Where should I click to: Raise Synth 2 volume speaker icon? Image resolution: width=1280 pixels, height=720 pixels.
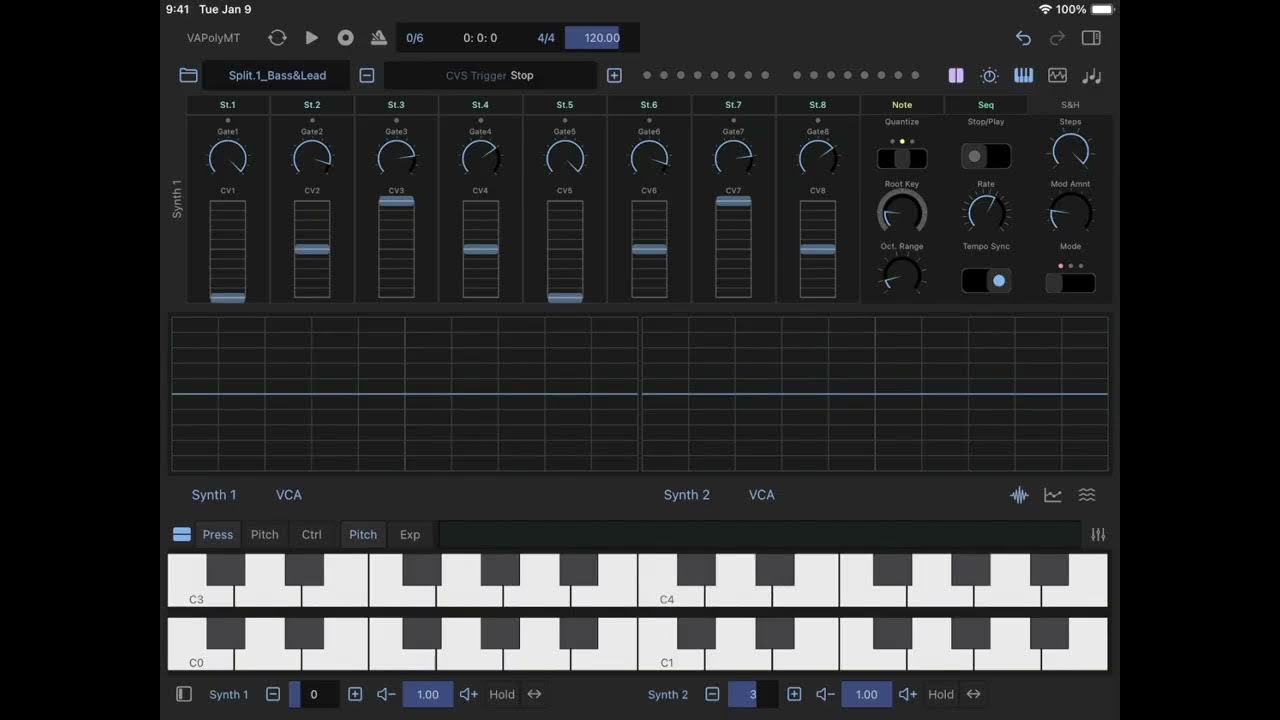point(908,694)
